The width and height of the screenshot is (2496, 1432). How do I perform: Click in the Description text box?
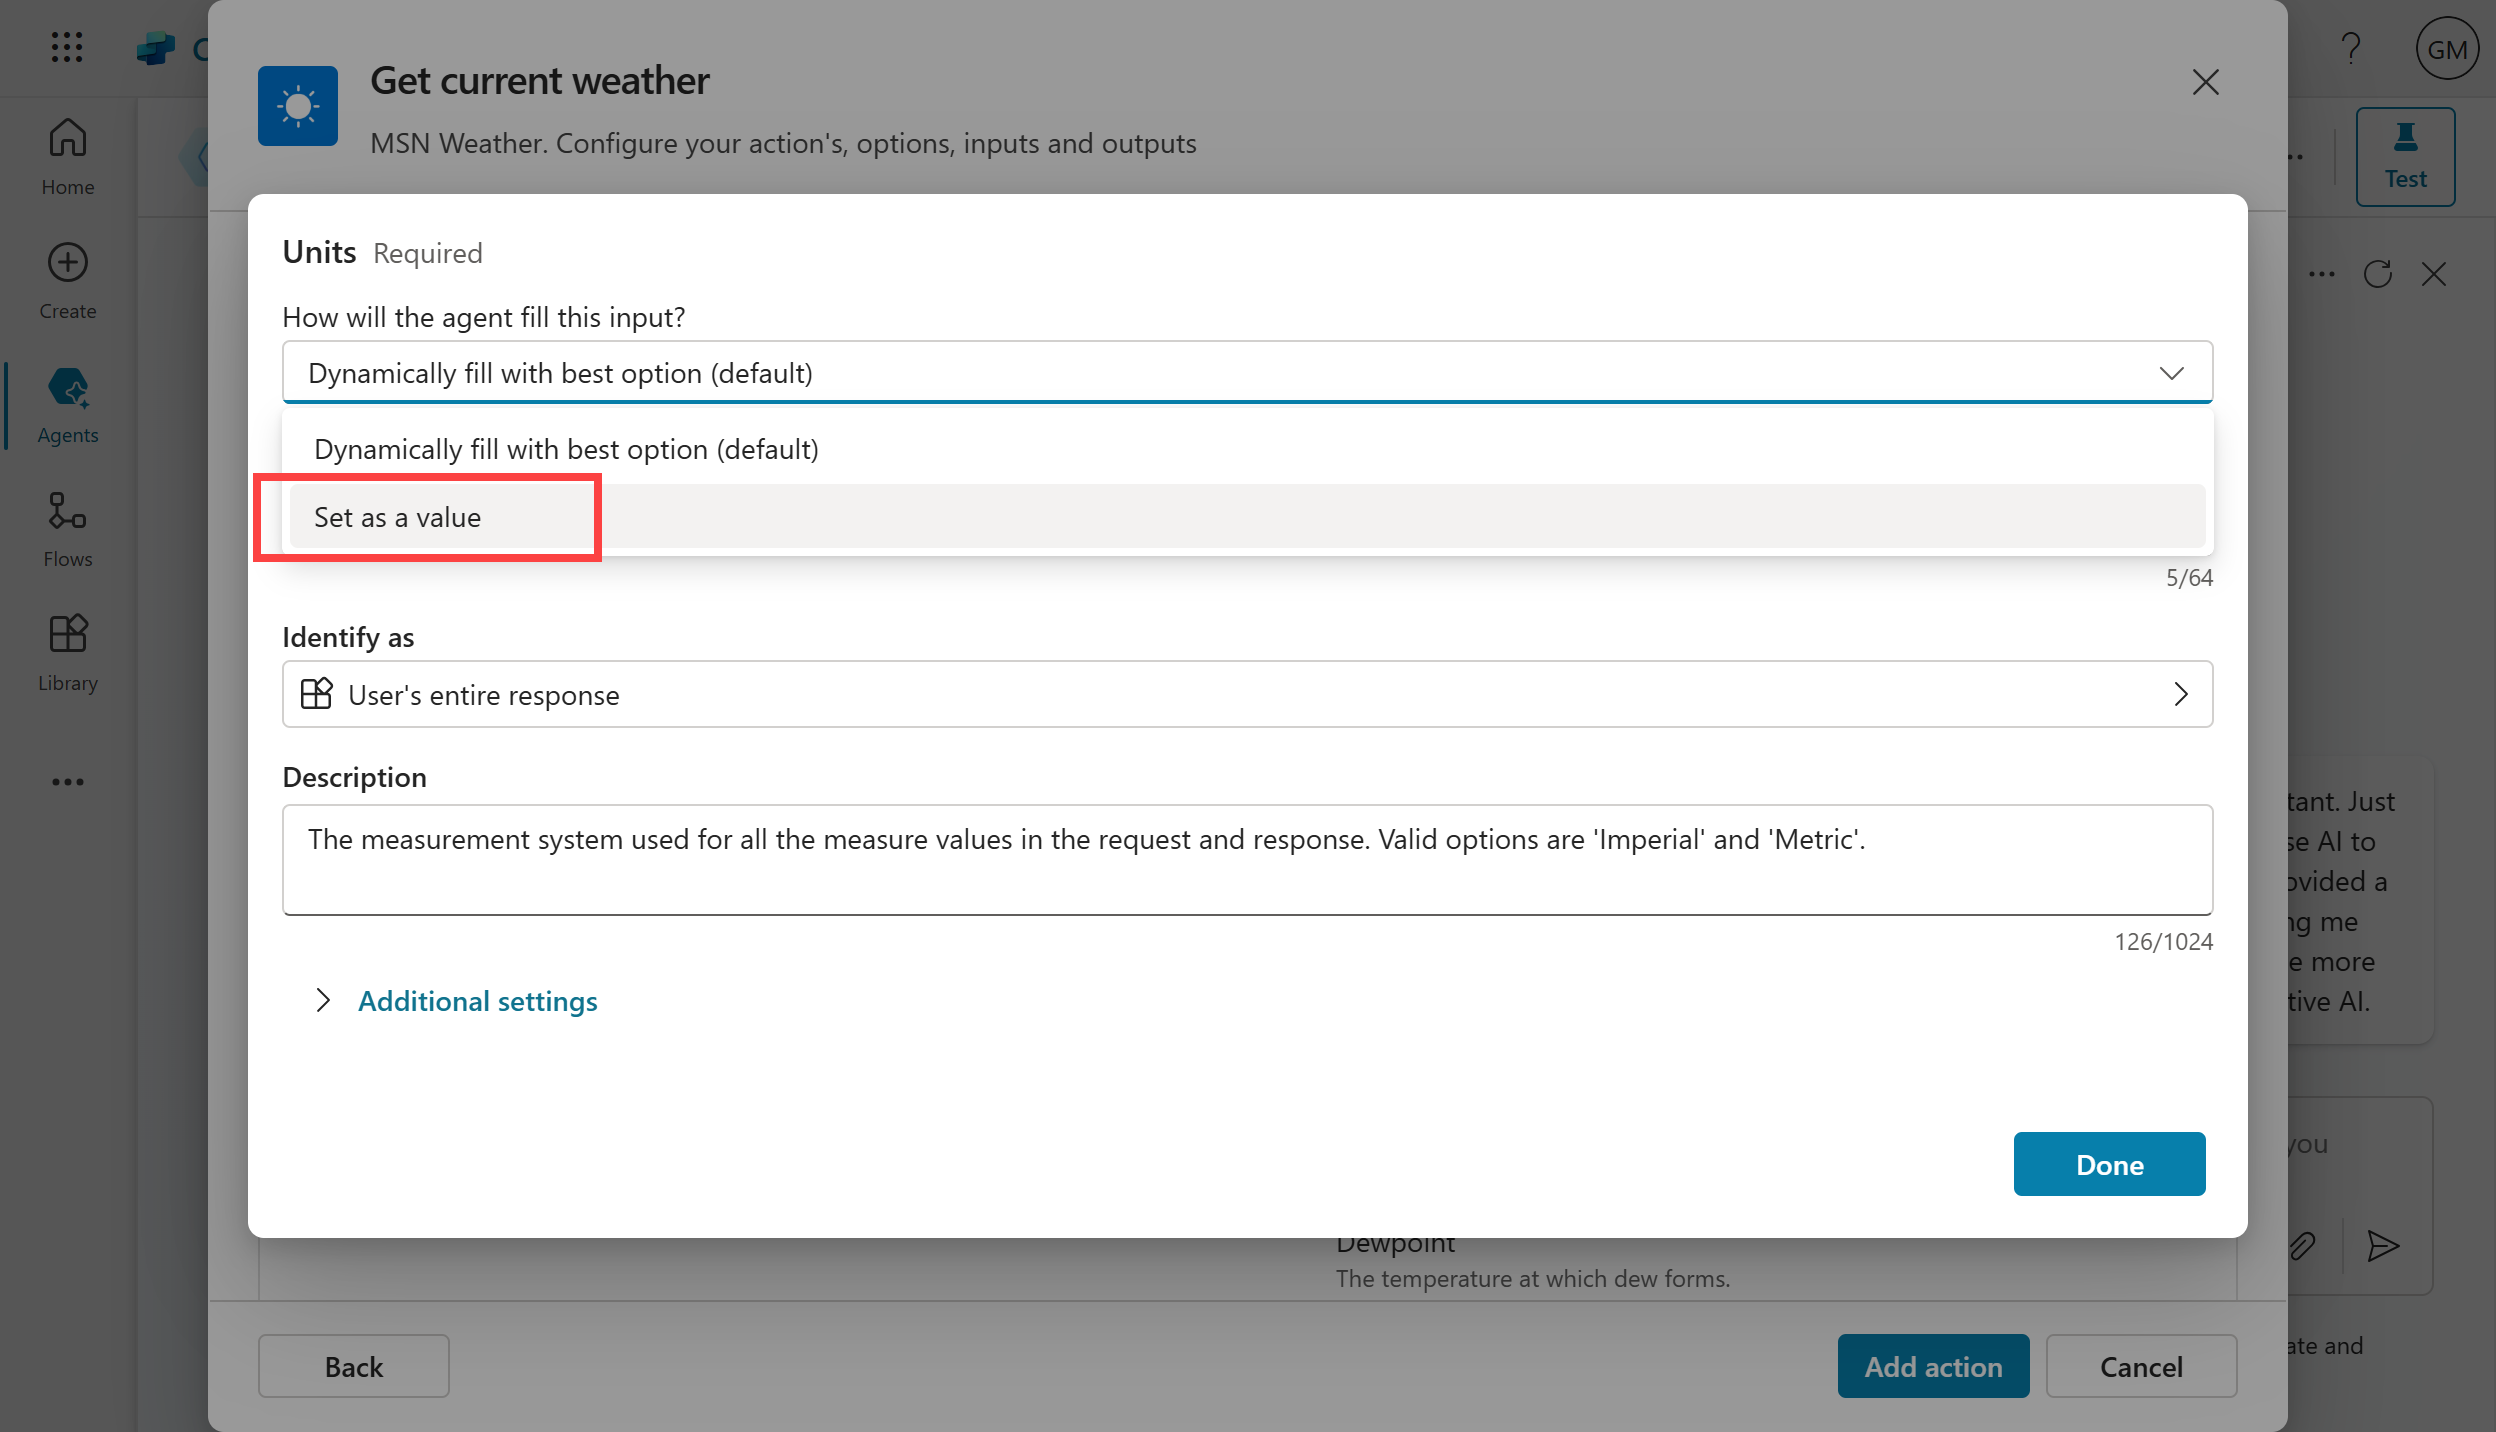[1247, 859]
